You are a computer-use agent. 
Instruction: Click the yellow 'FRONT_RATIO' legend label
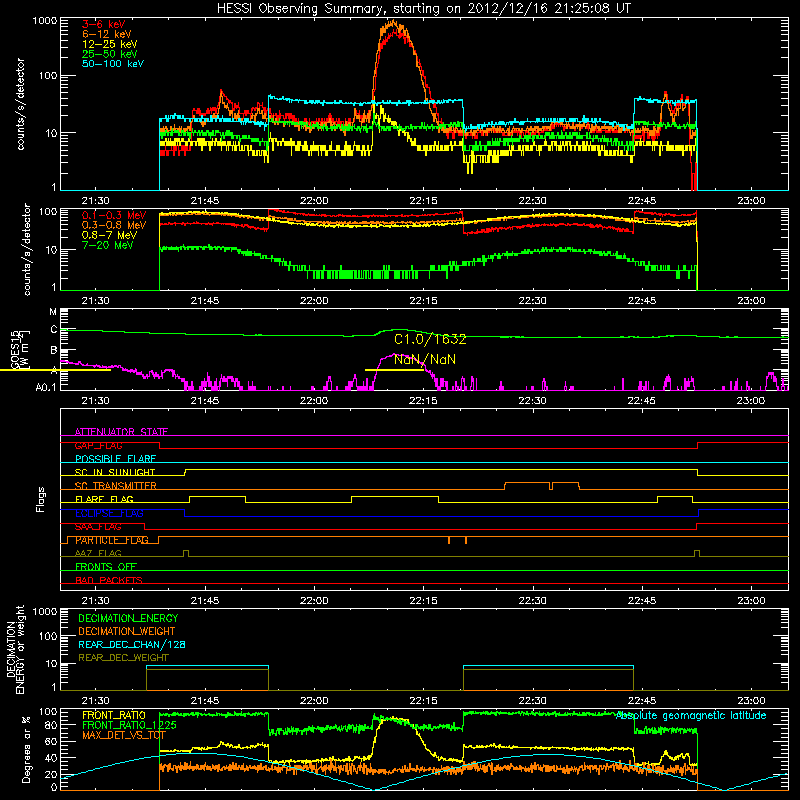click(114, 715)
